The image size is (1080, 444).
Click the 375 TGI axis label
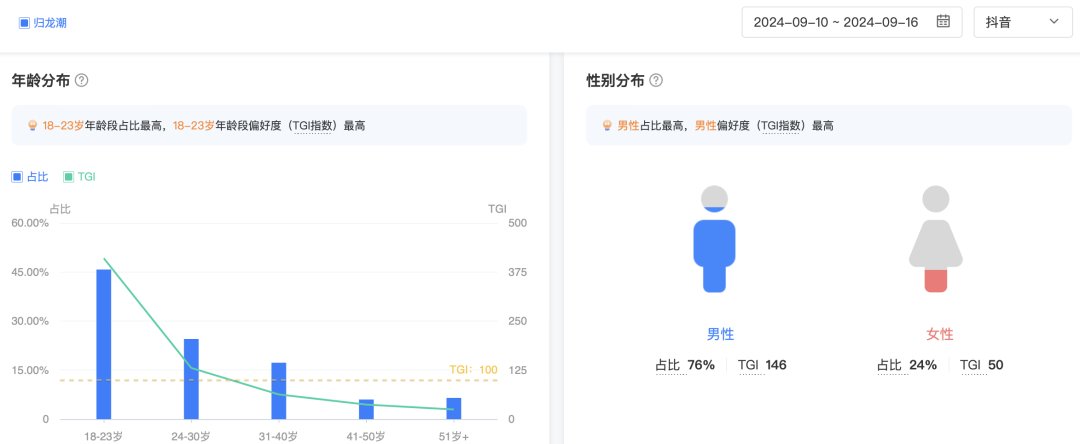pos(517,272)
